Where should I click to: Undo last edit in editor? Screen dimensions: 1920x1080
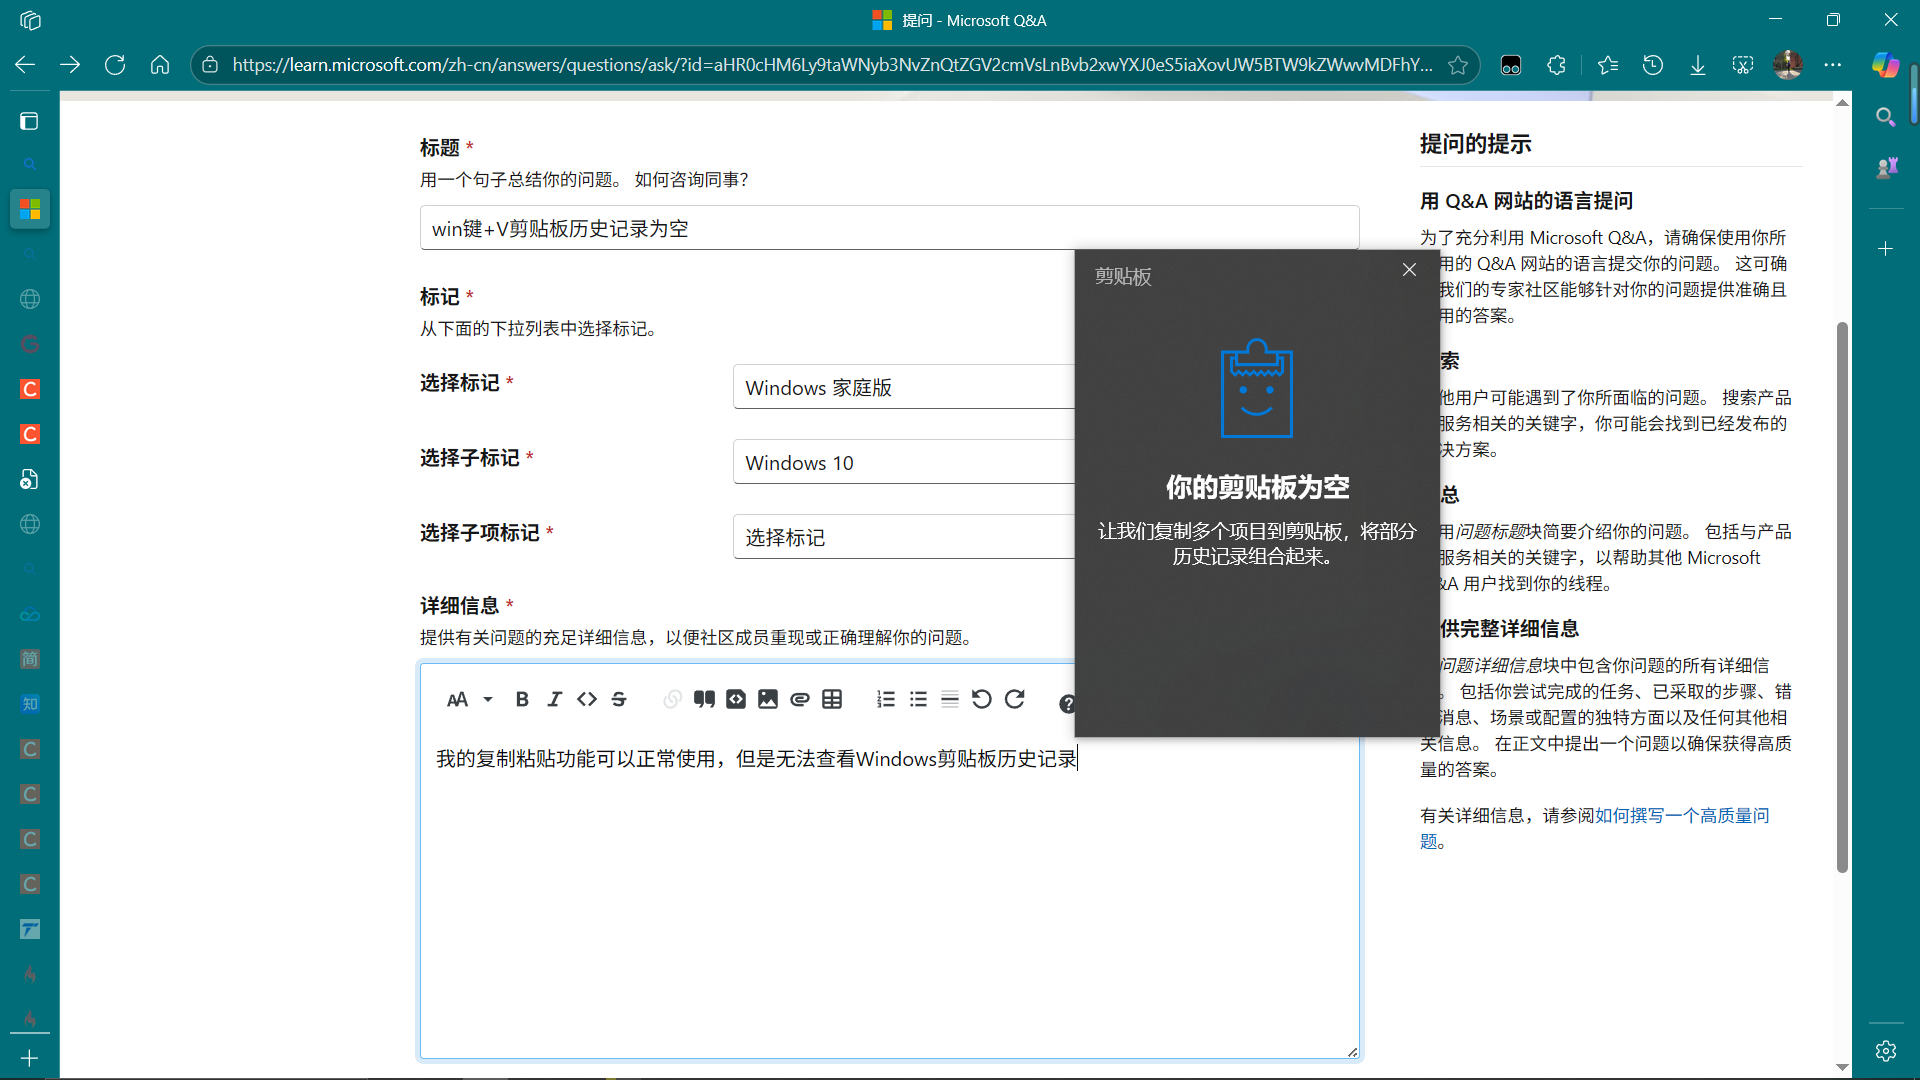tap(982, 700)
